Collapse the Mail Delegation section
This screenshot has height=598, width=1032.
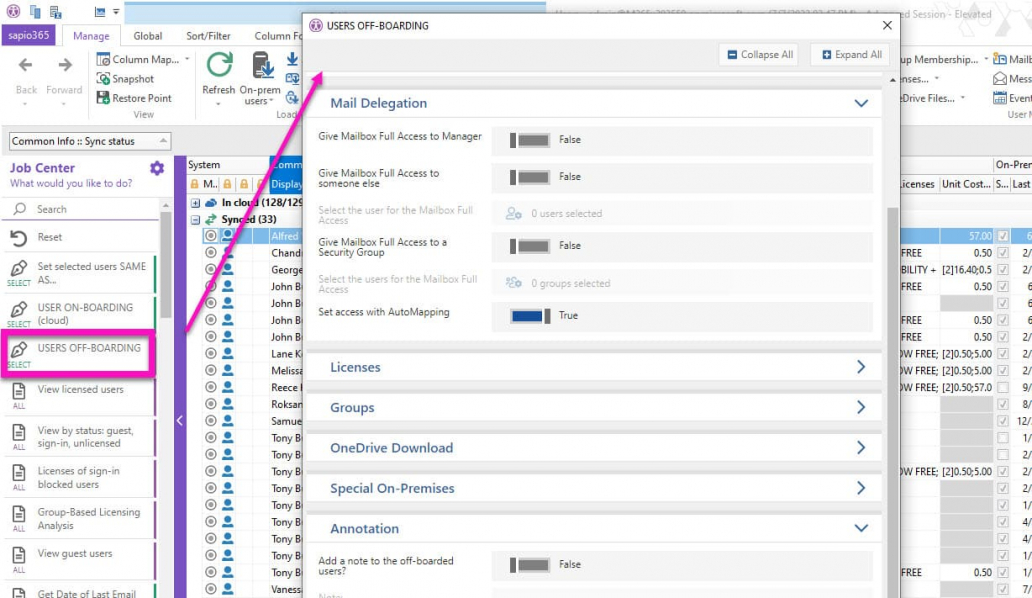click(x=861, y=103)
